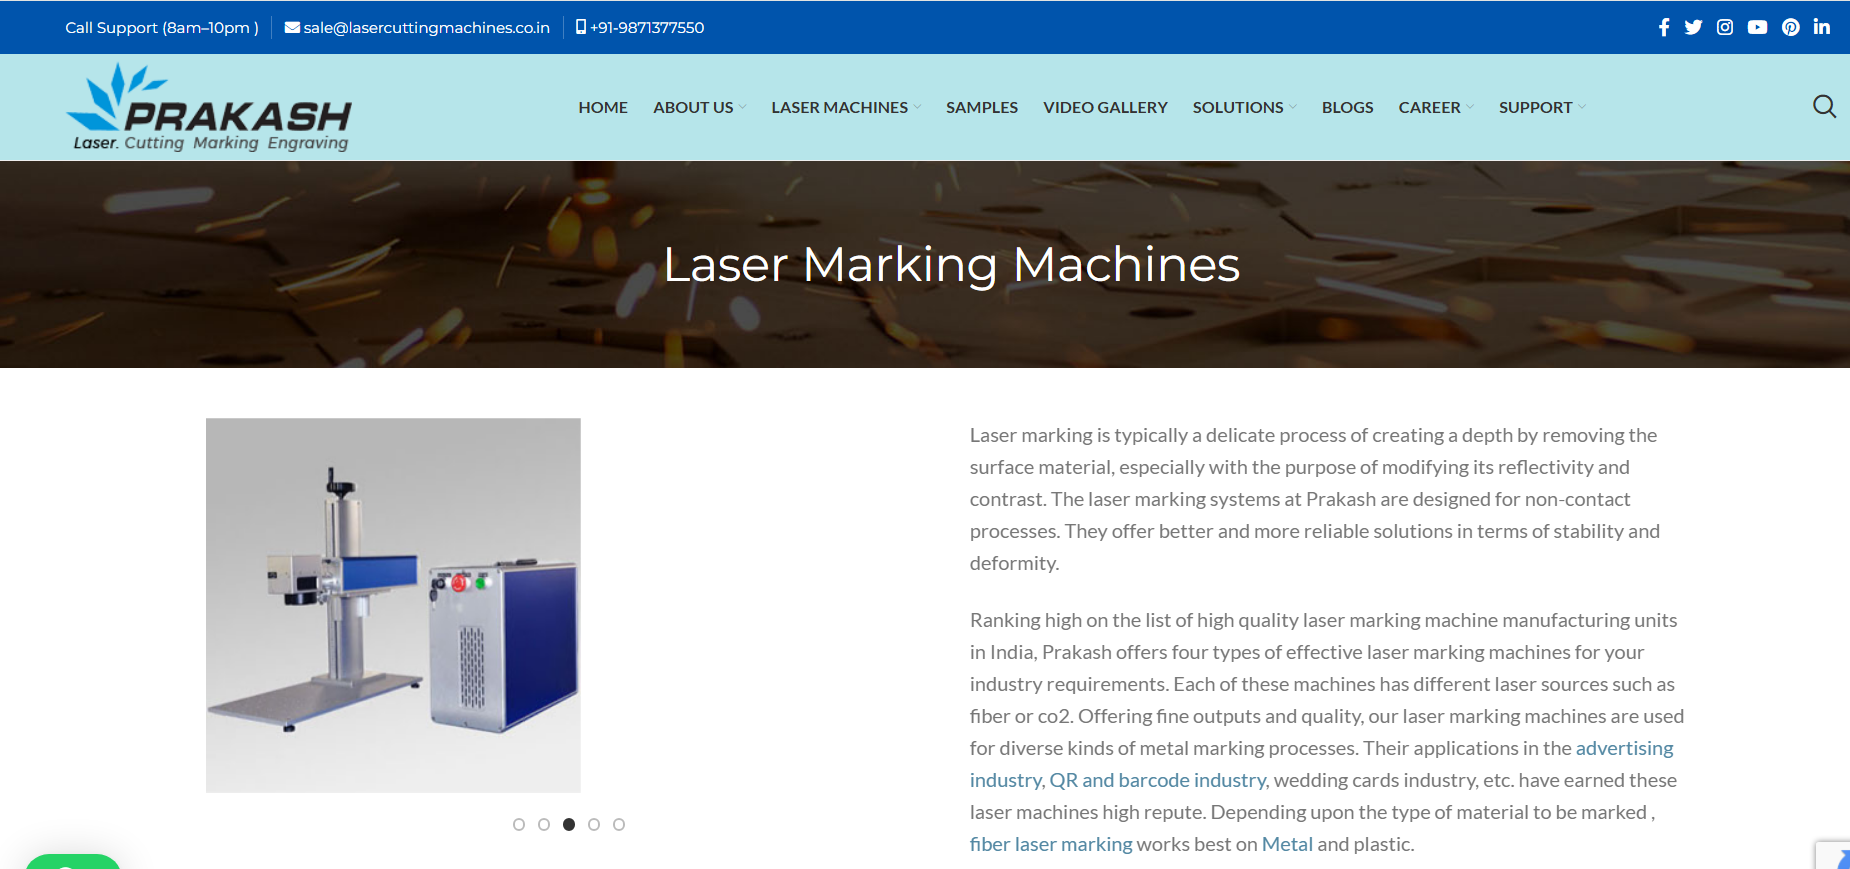
Task: Click the search magnifier icon
Action: (x=1824, y=106)
